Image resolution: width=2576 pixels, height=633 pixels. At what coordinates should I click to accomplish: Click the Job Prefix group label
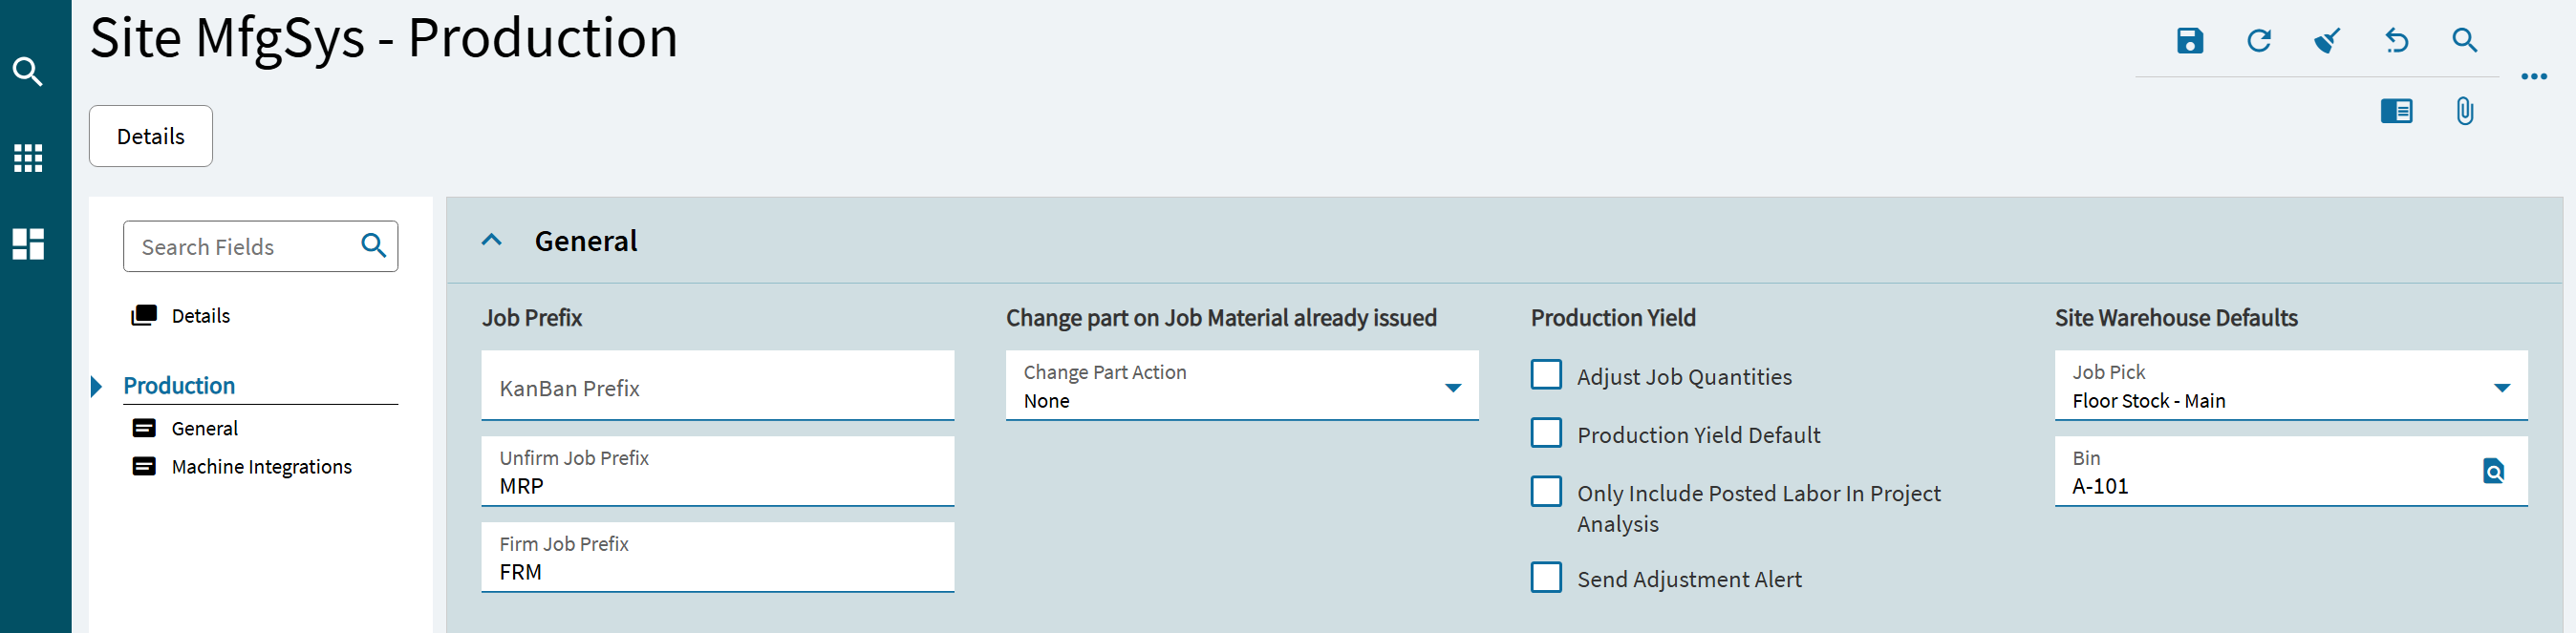coord(532,318)
